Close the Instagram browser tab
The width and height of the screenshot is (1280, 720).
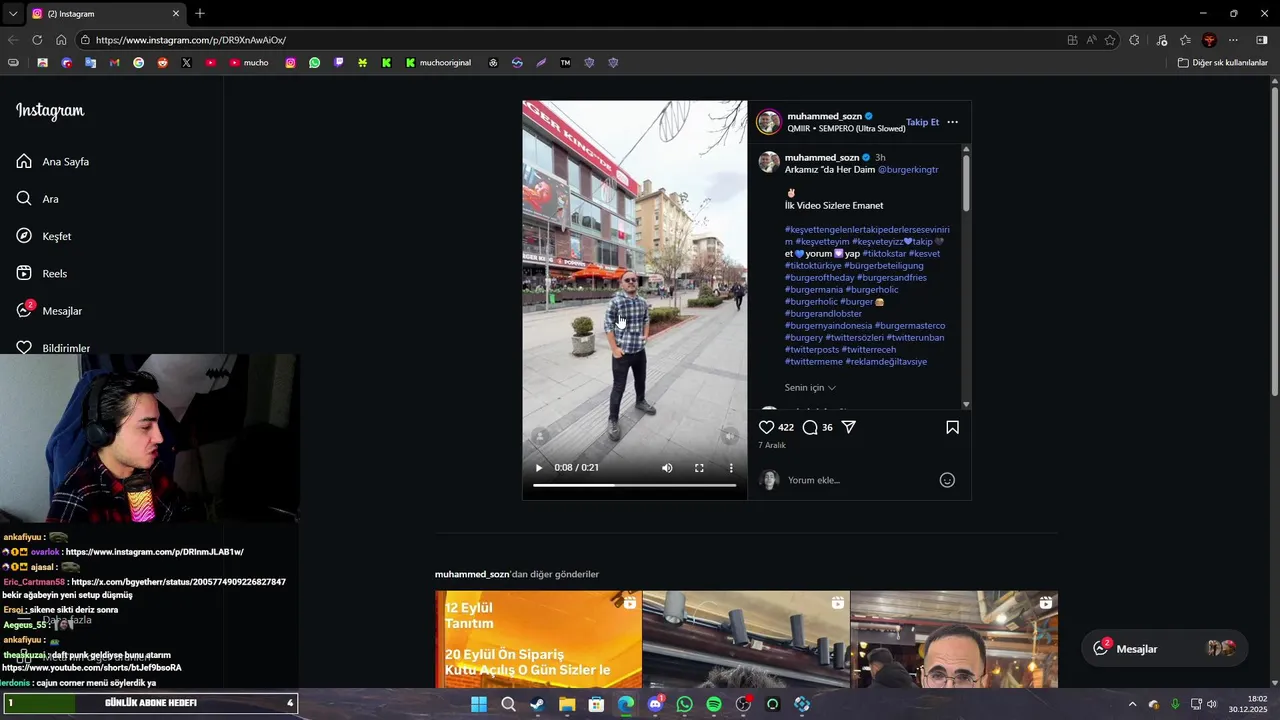176,14
